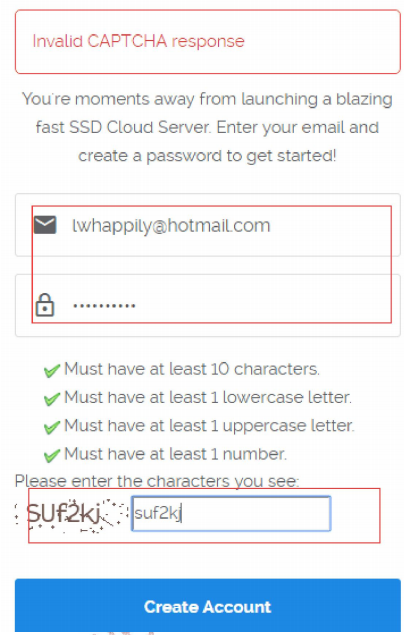Click the 'Please enter the characters you see' label
Screen dimensions: 404x635
point(157,481)
